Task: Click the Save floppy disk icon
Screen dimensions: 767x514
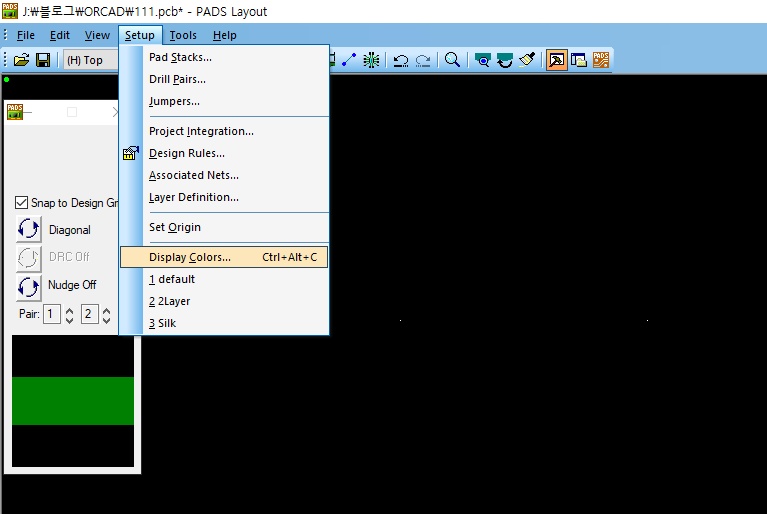Action: click(x=43, y=60)
